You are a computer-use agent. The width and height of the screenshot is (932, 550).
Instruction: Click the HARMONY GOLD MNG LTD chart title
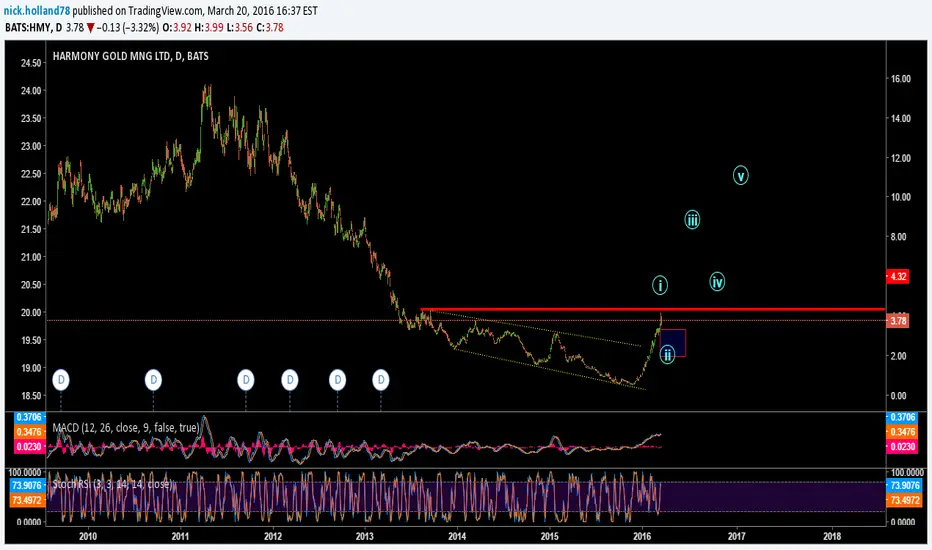tap(130, 56)
